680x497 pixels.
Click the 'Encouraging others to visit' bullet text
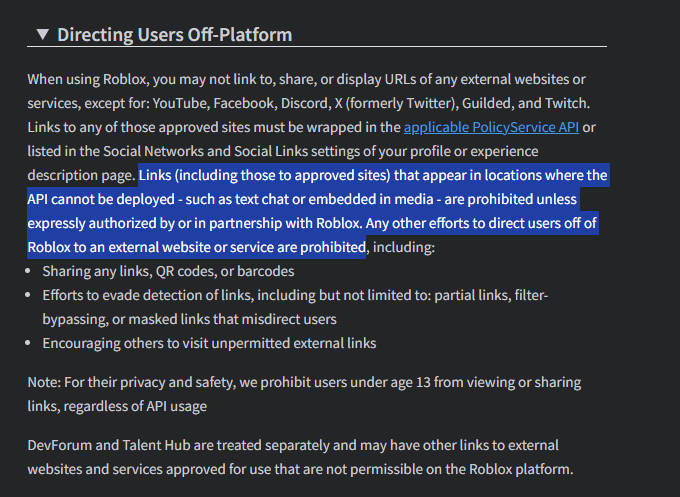pyautogui.click(x=209, y=343)
